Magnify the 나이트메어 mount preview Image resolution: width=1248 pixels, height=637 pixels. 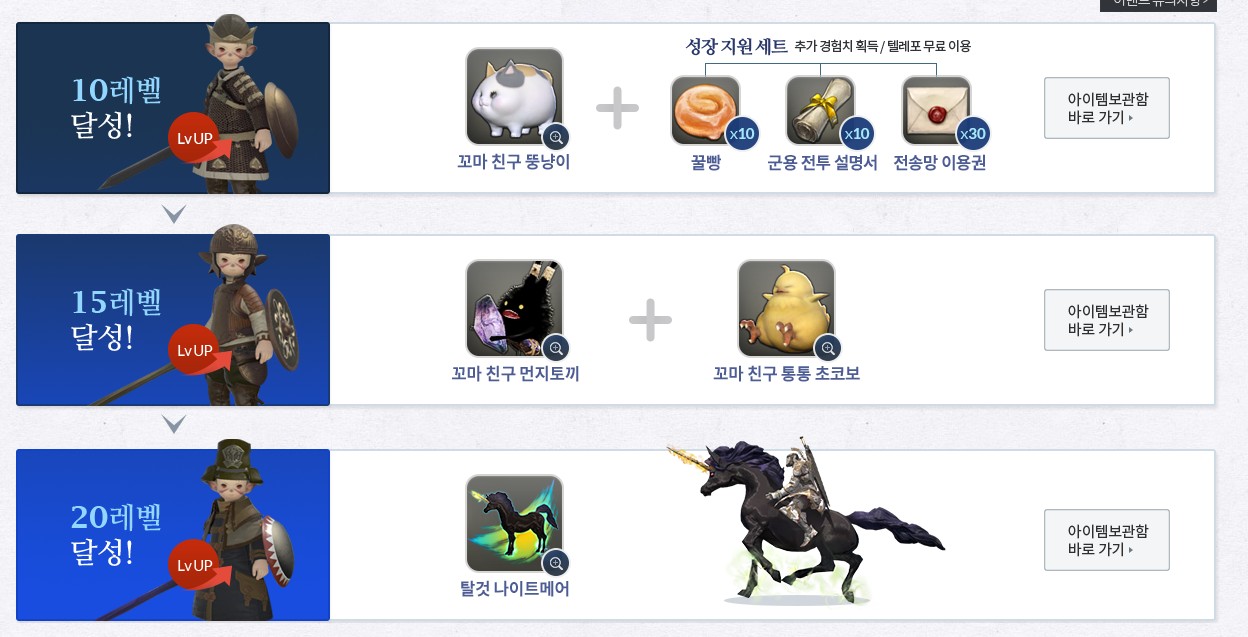(x=556, y=562)
